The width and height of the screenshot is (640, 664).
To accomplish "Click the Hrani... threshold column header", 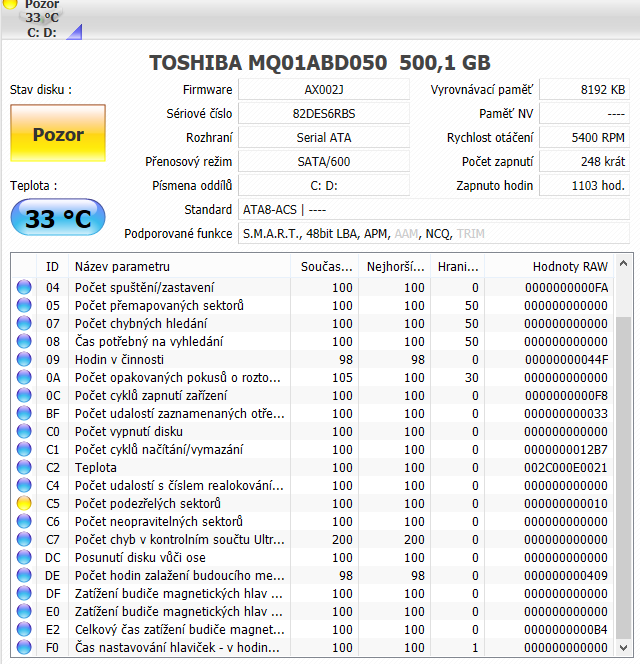I will pos(458,266).
